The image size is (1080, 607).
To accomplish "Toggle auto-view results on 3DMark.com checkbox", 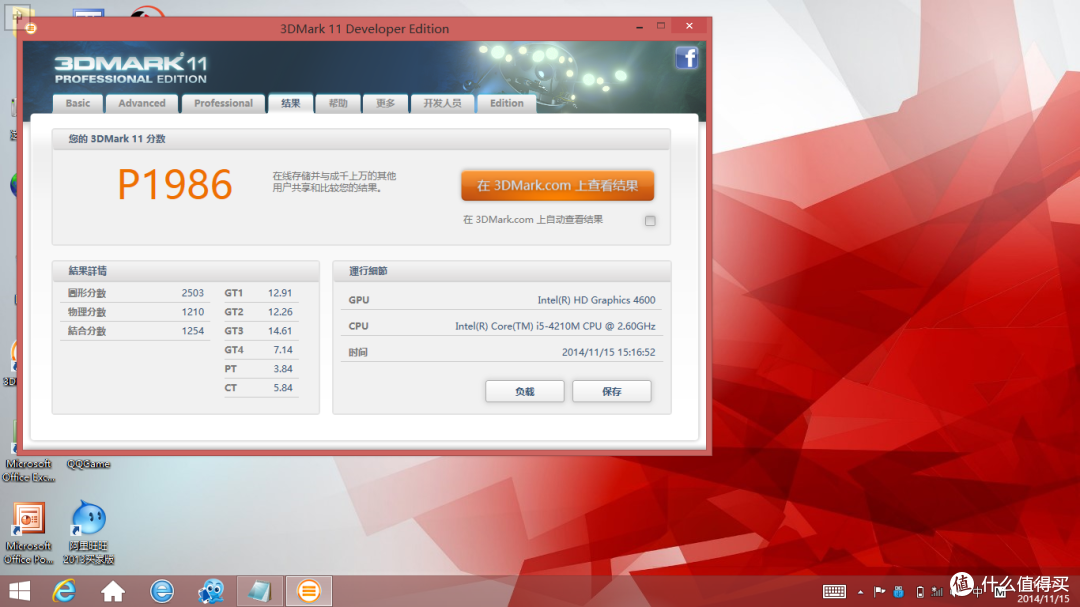I will point(650,220).
